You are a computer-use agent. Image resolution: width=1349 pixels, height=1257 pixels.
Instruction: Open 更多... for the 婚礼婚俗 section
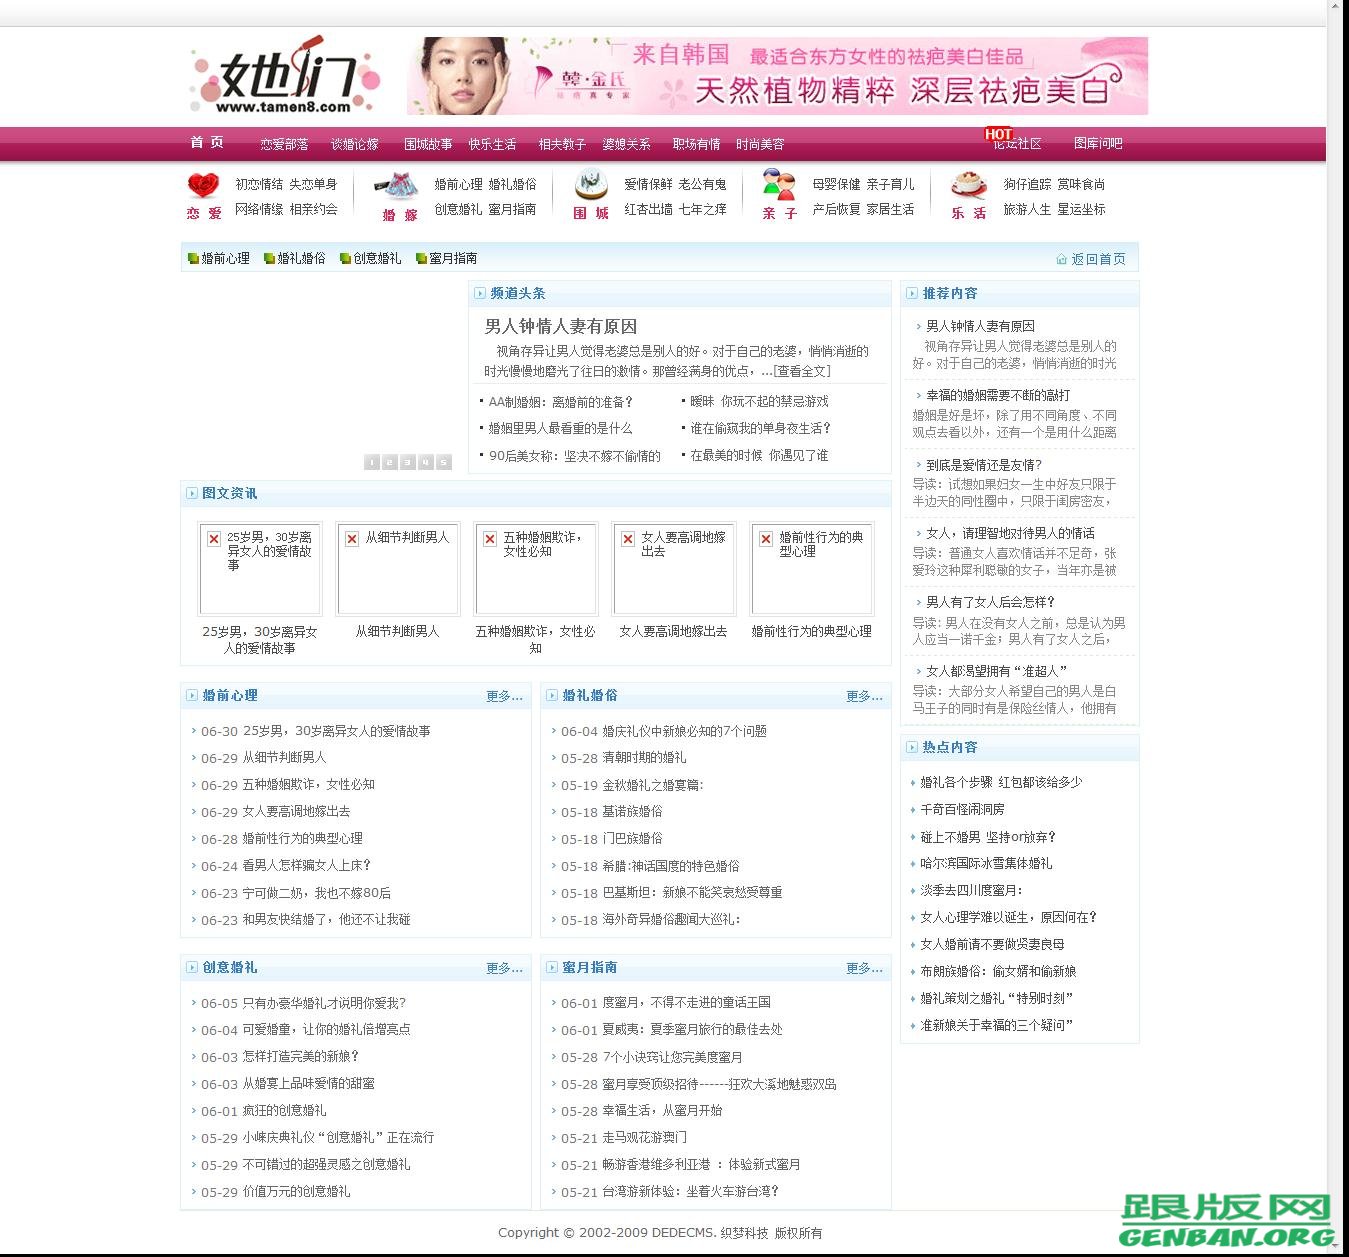click(x=863, y=696)
